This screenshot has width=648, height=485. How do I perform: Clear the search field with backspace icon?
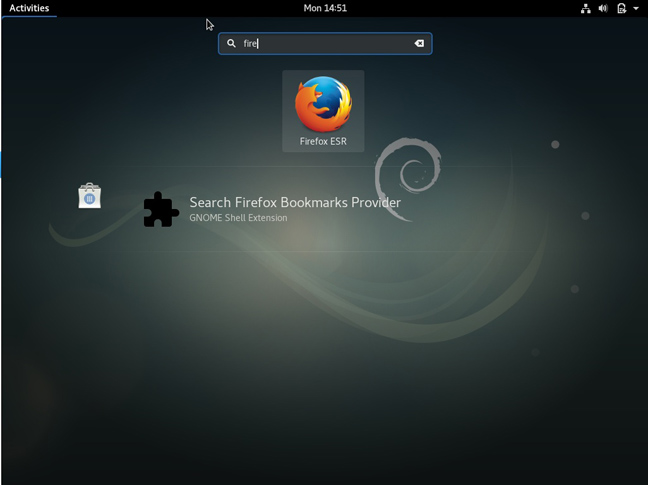[x=419, y=43]
